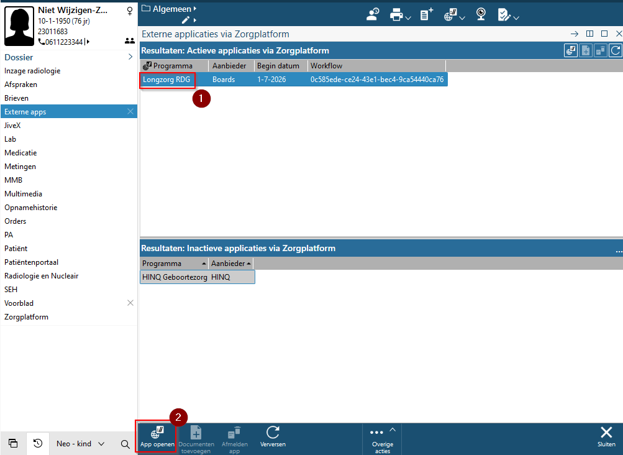
Task: Select Externe apps in the sidebar
Action: tap(69, 112)
